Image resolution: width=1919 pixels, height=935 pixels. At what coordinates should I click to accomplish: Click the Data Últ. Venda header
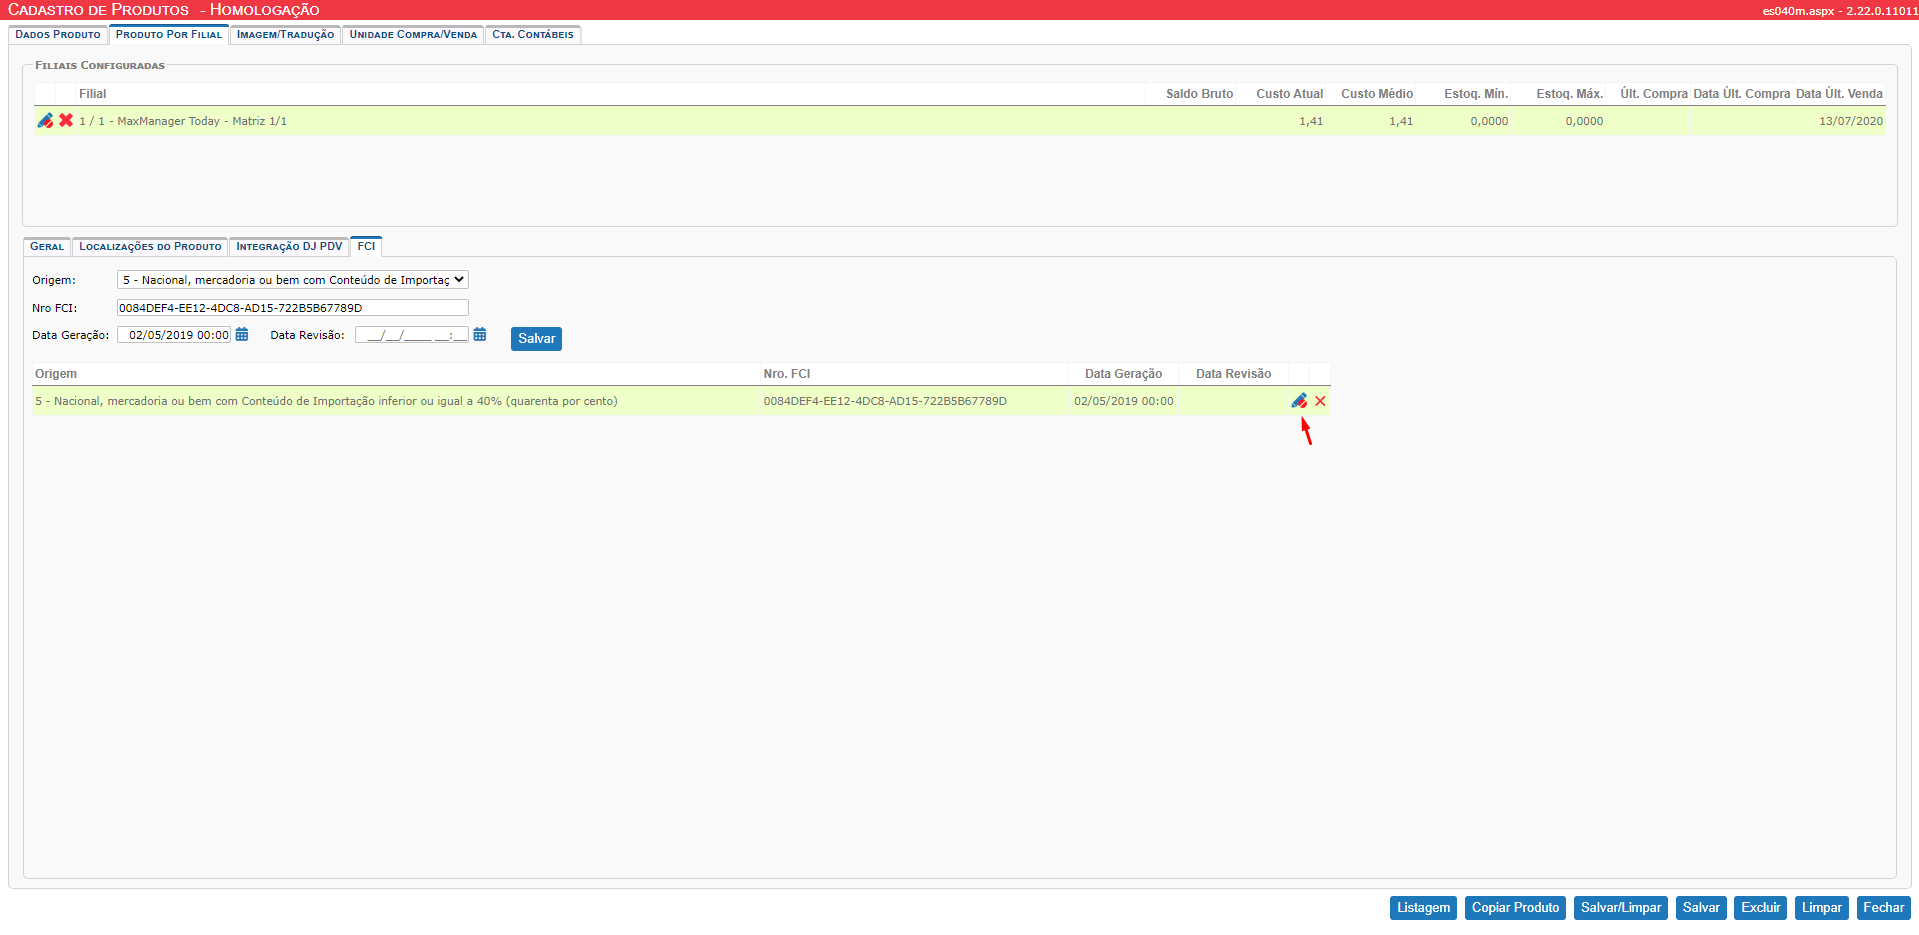(x=1839, y=94)
